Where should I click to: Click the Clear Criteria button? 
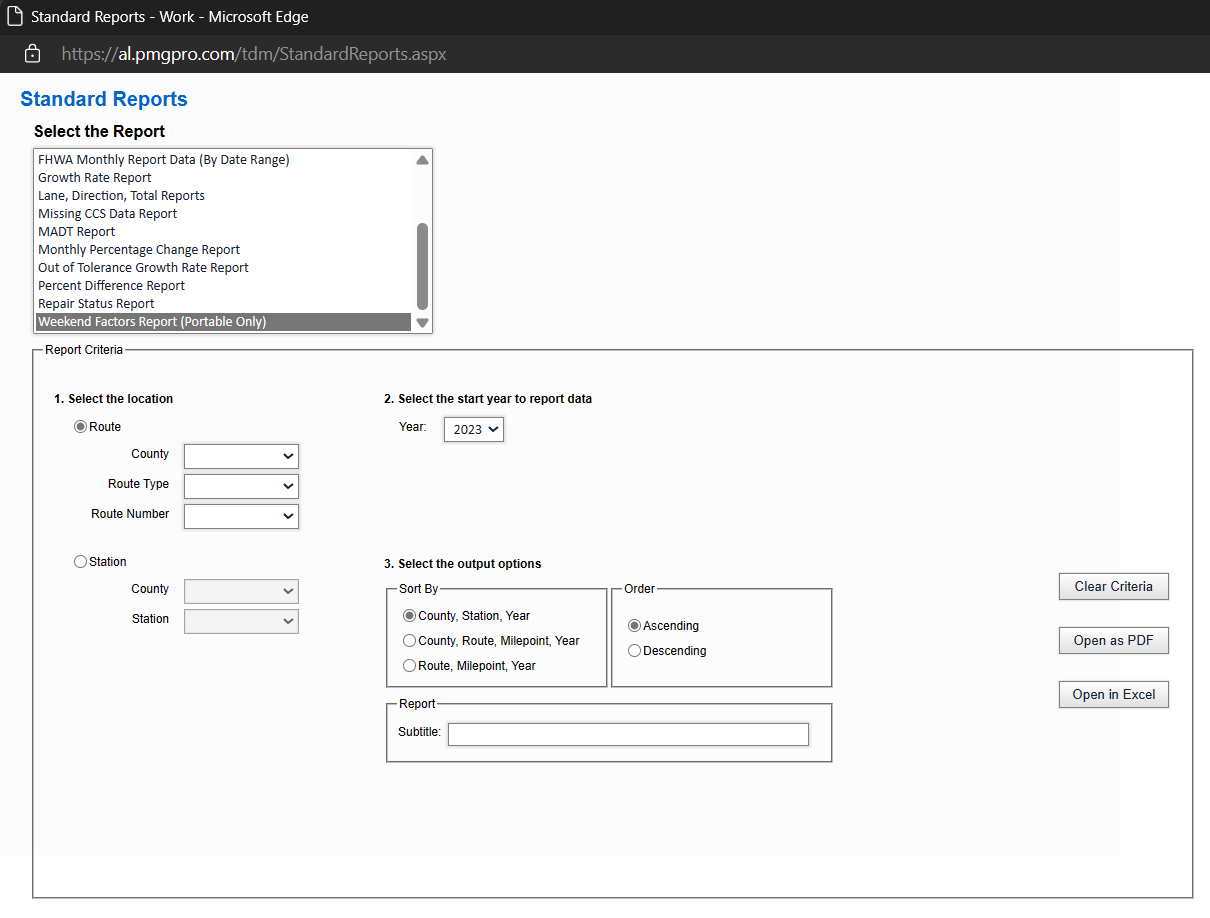click(x=1114, y=587)
